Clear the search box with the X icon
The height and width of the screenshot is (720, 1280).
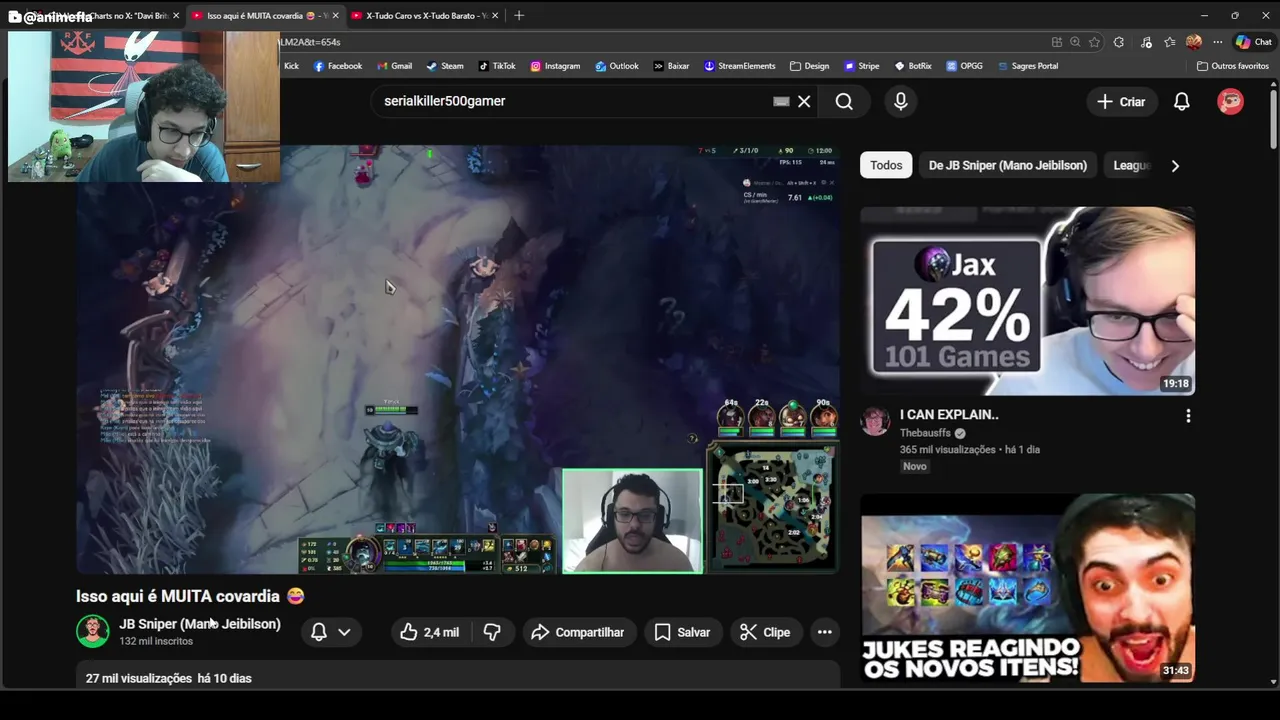point(804,101)
